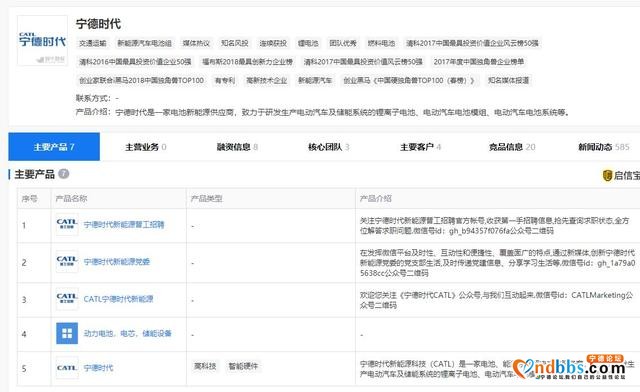Click CATL logo in row 5 宁德时代
Image resolution: width=640 pixels, height=392 pixels.
(67, 368)
